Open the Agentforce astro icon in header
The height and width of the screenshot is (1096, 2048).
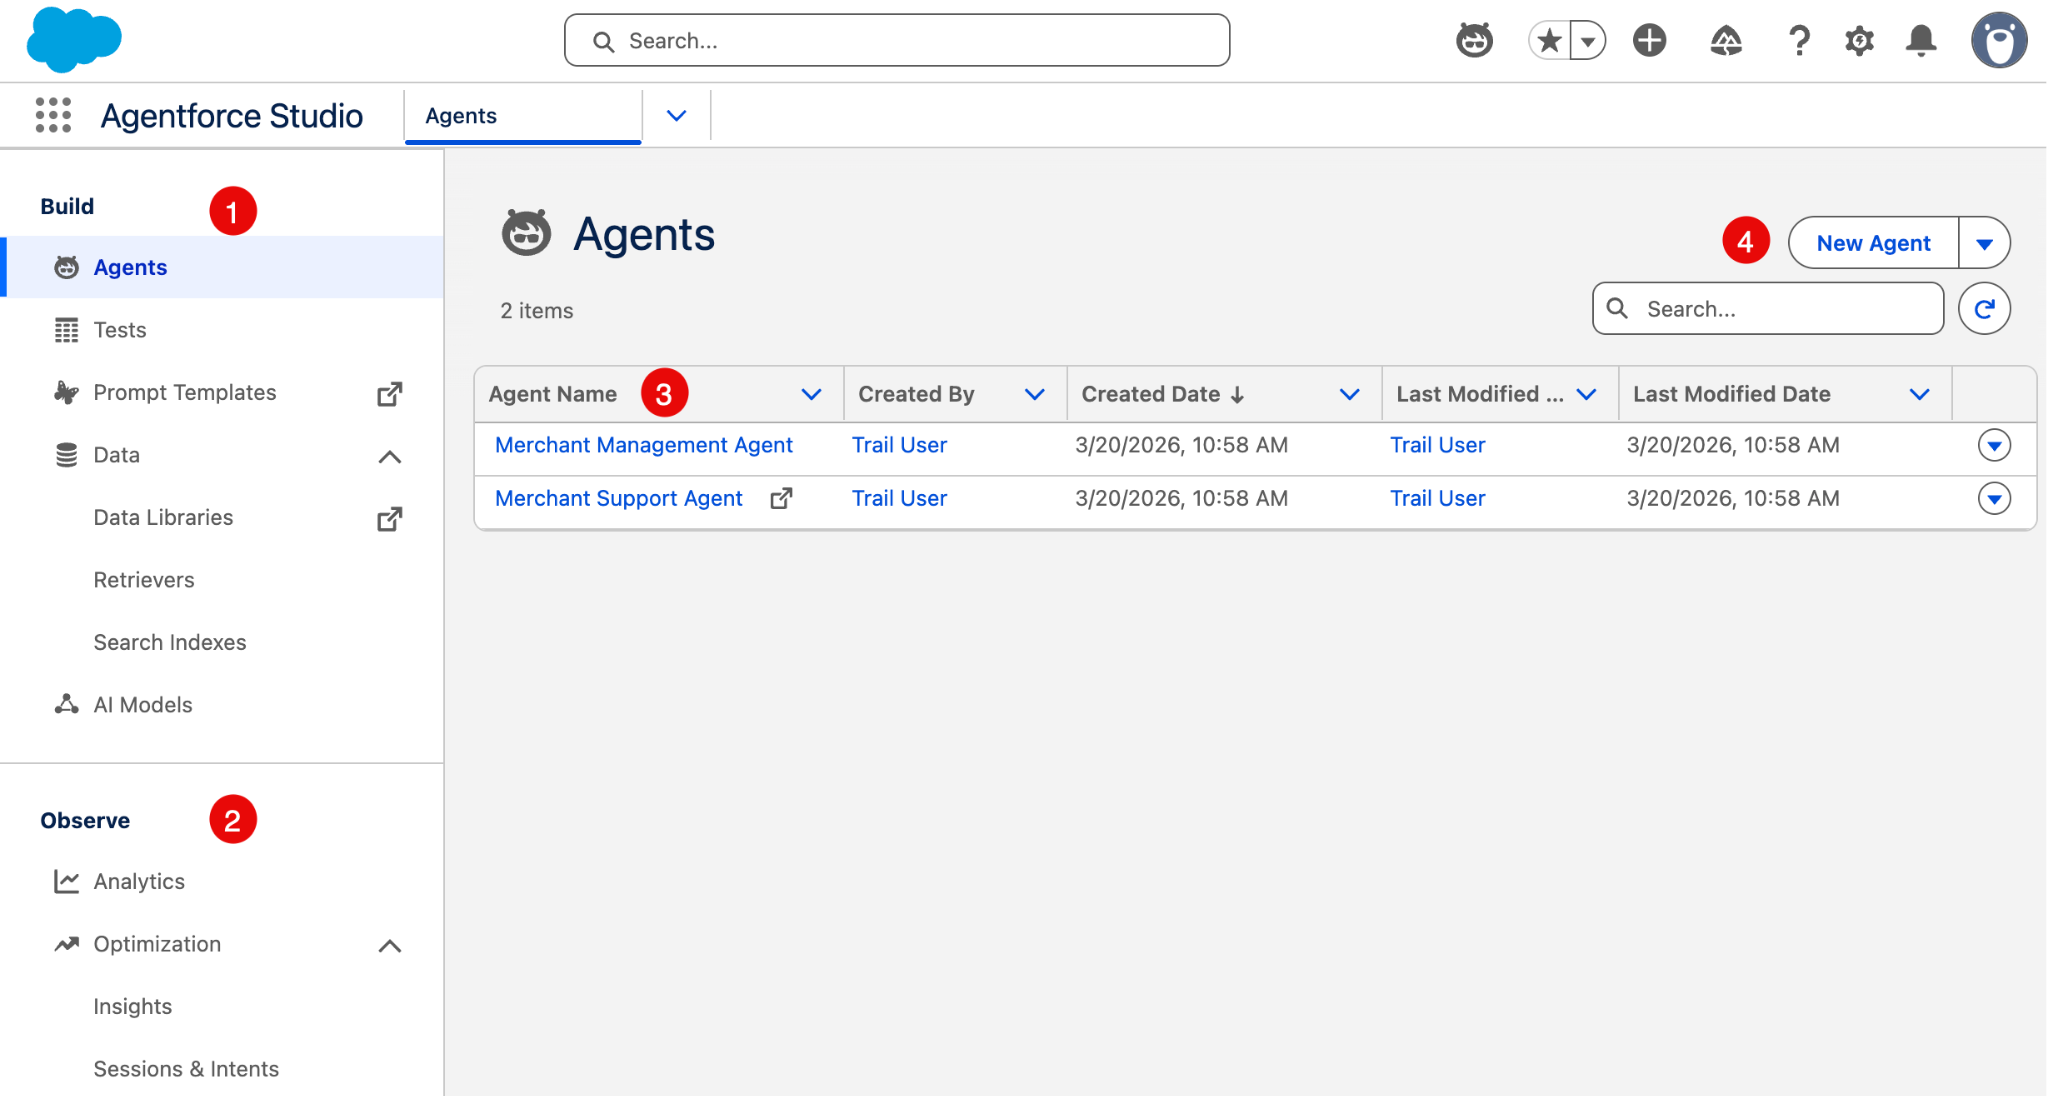(1474, 40)
